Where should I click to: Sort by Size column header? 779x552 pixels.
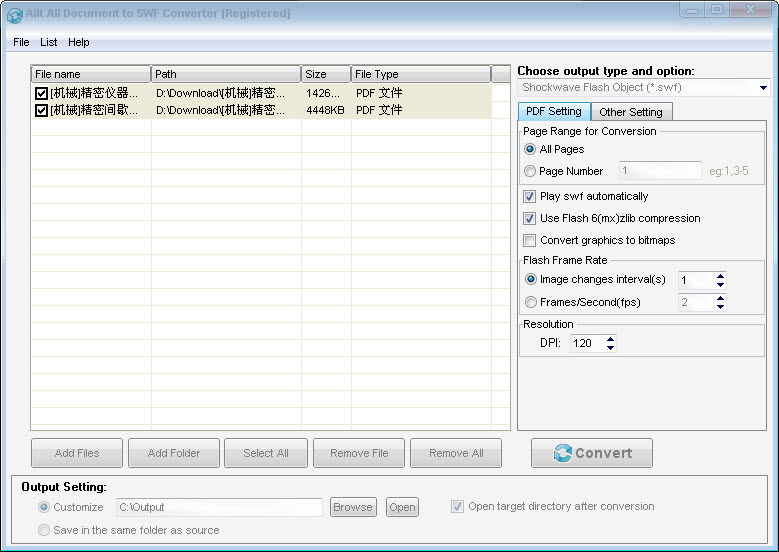(x=326, y=74)
